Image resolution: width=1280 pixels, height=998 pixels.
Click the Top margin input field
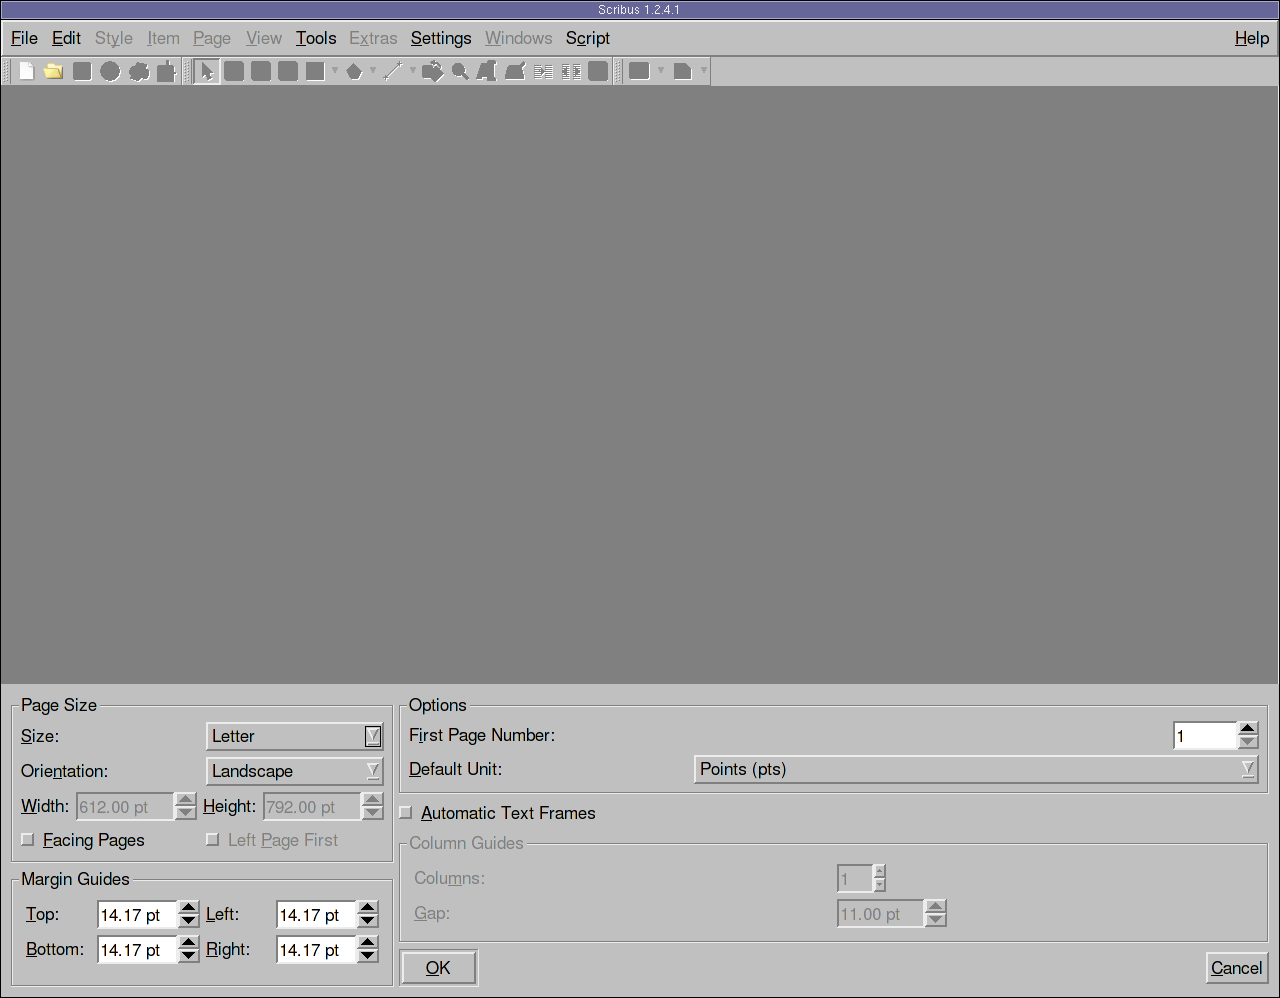136,915
